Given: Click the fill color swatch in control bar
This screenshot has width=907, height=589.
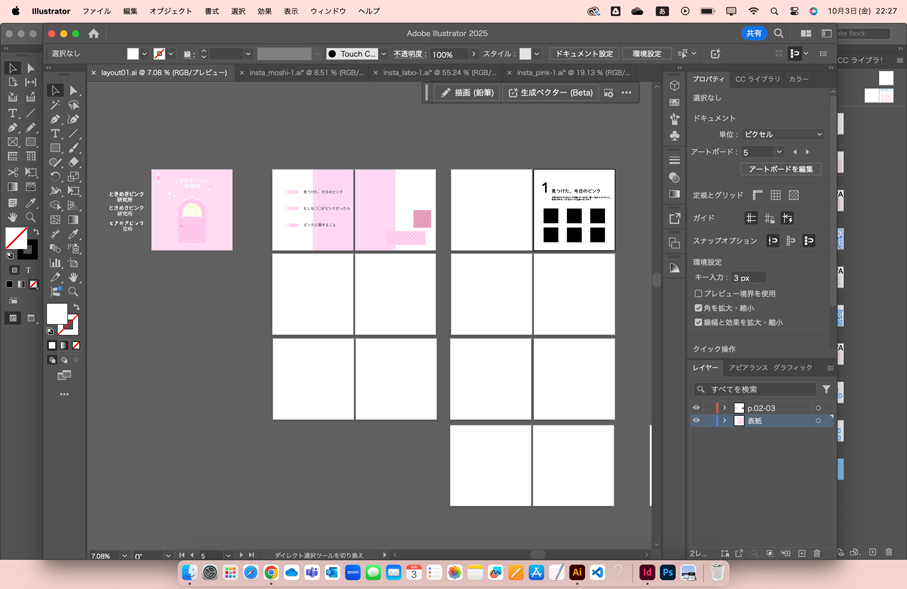Looking at the screenshot, I should click(133, 54).
